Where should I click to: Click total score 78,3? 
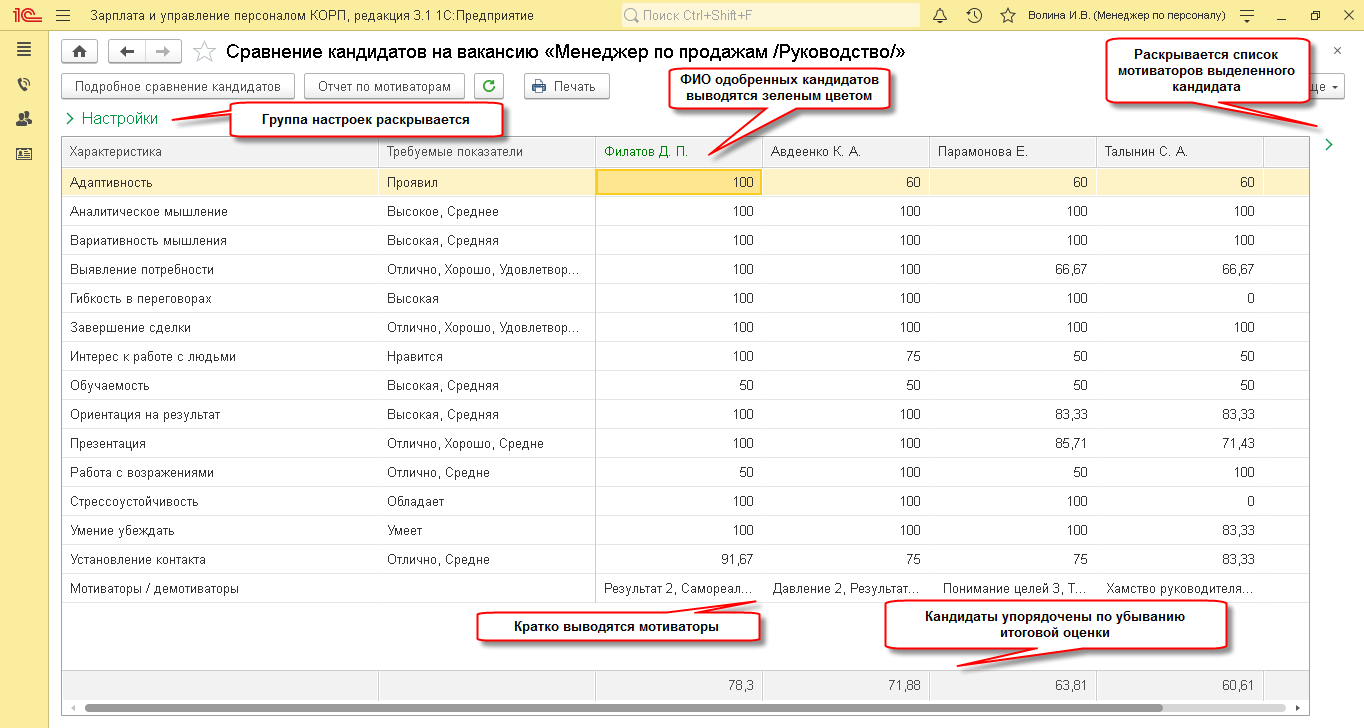(x=679, y=685)
